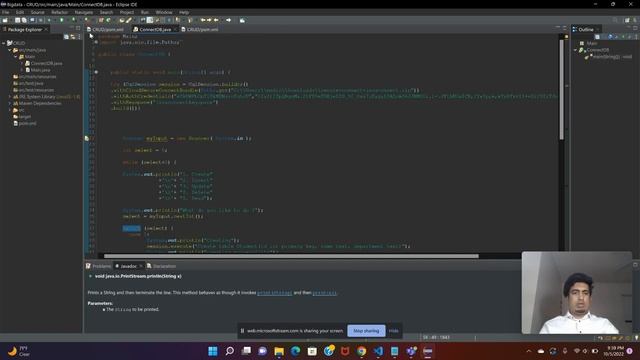Click the Back navigation arrow in toolbar
The width and height of the screenshot is (640, 360).
coord(216,20)
